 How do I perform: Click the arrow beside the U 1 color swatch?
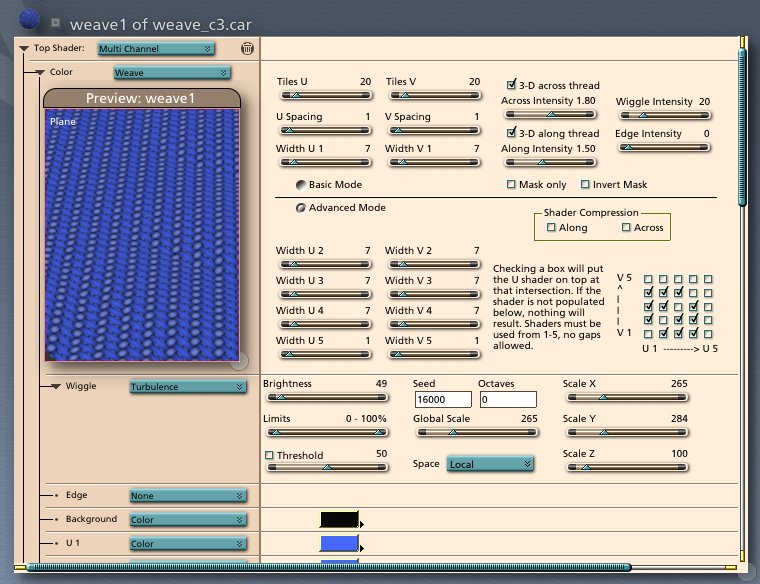coord(362,547)
